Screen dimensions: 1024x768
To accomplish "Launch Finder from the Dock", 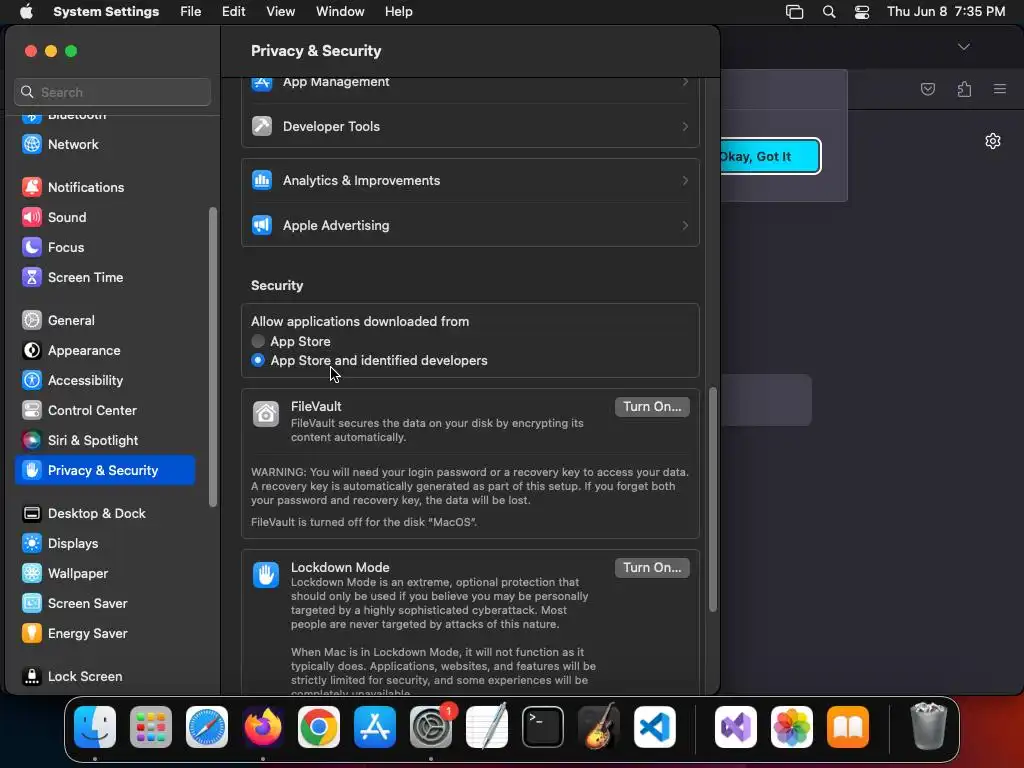I will click(x=95, y=728).
